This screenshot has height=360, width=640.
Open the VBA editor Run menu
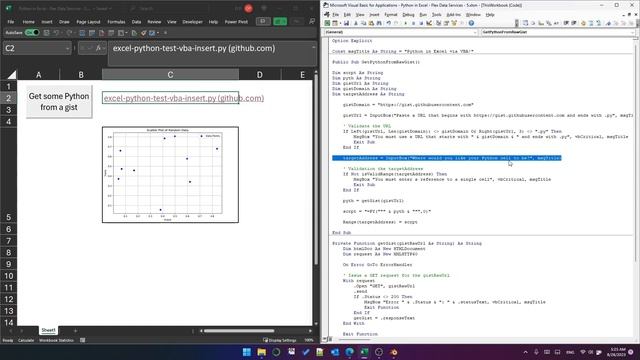coord(423,15)
